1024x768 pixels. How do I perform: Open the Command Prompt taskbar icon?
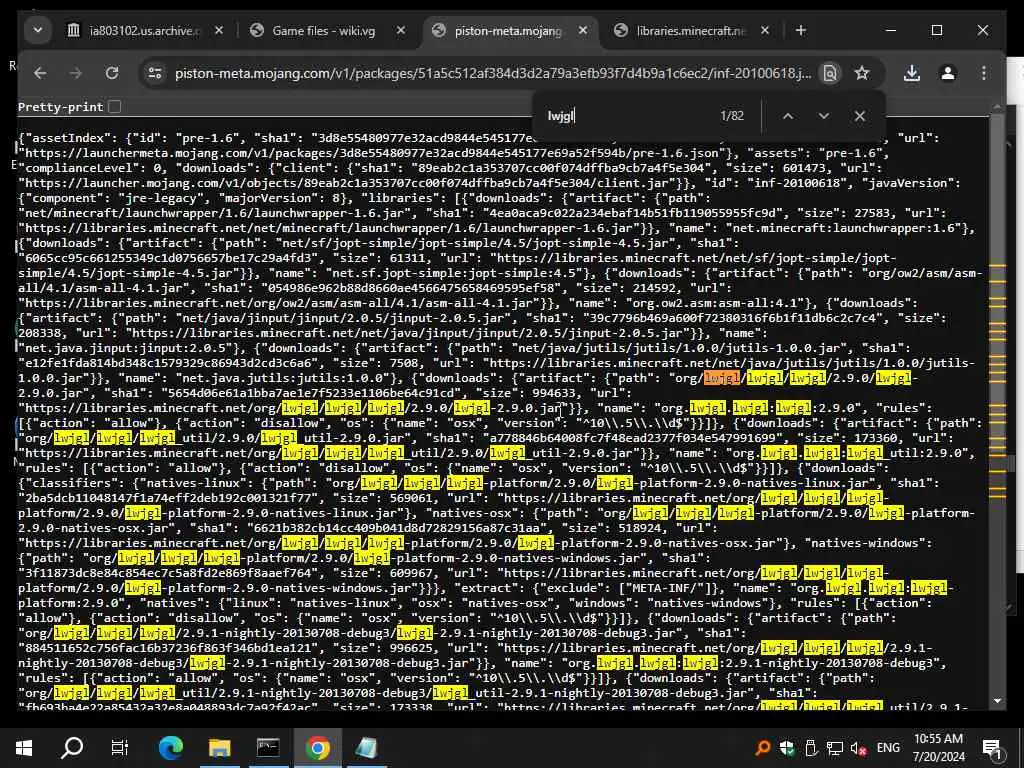tap(268, 748)
